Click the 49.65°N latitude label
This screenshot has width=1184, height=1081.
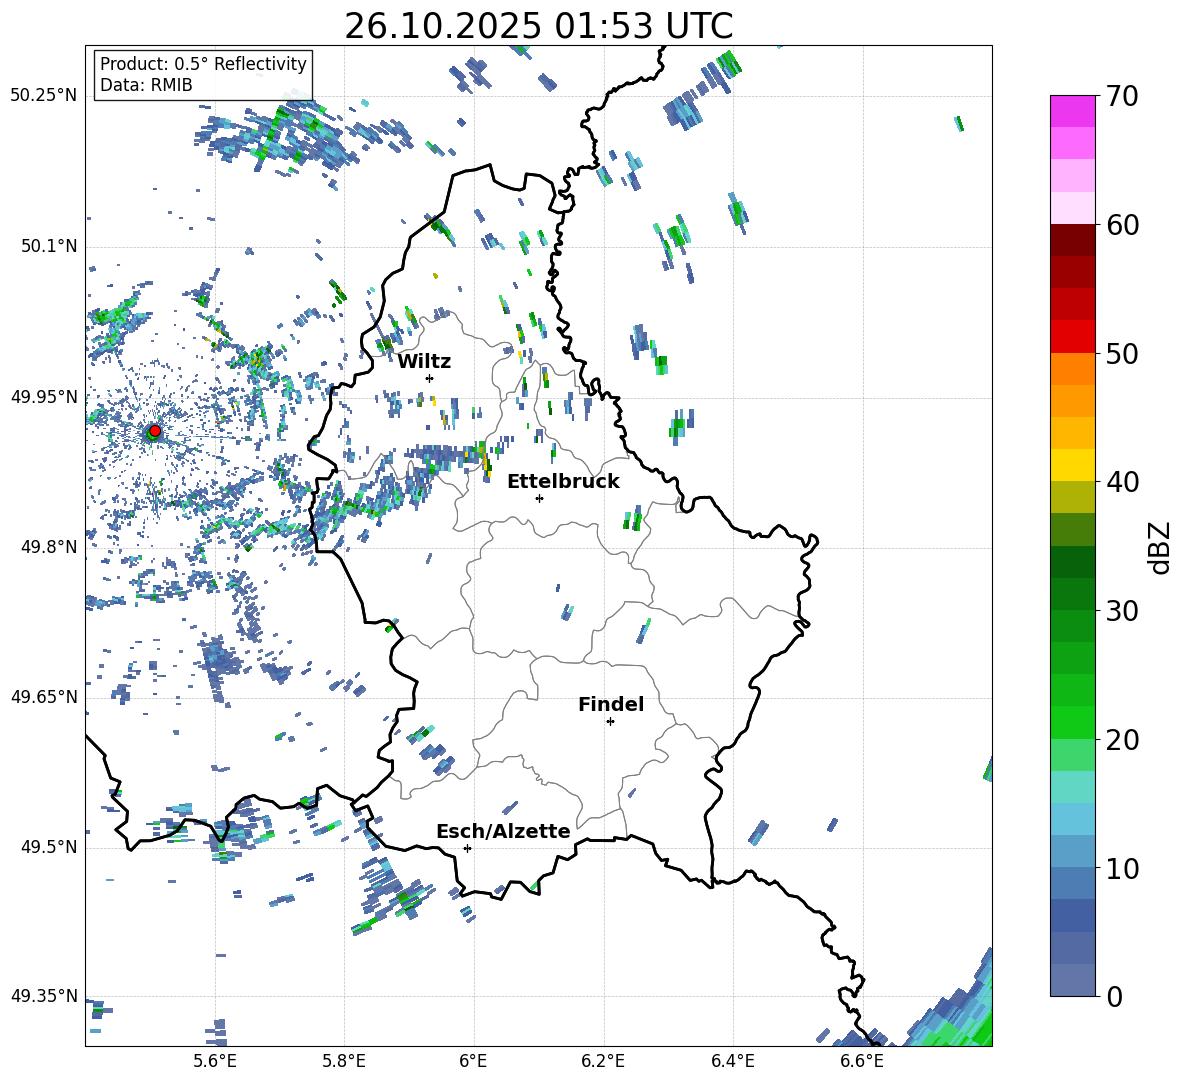coord(44,697)
